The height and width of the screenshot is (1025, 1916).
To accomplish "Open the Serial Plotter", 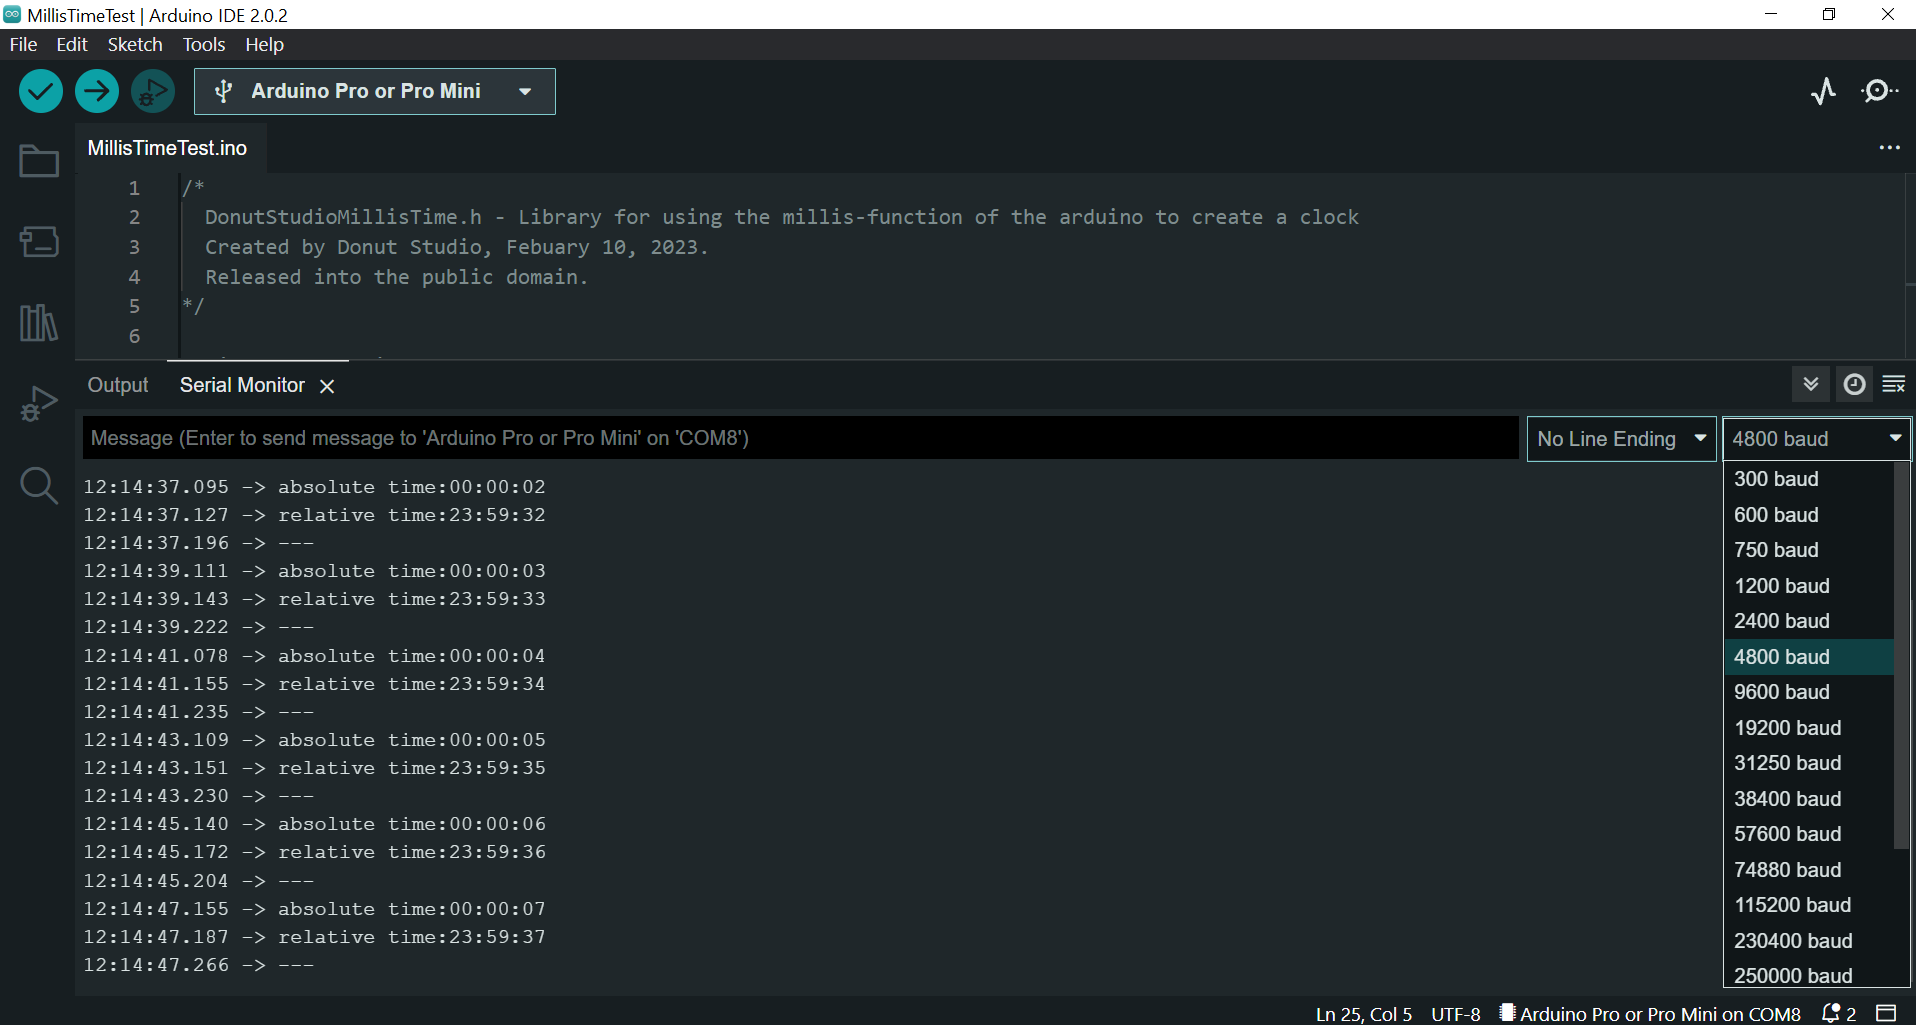I will click(1824, 91).
